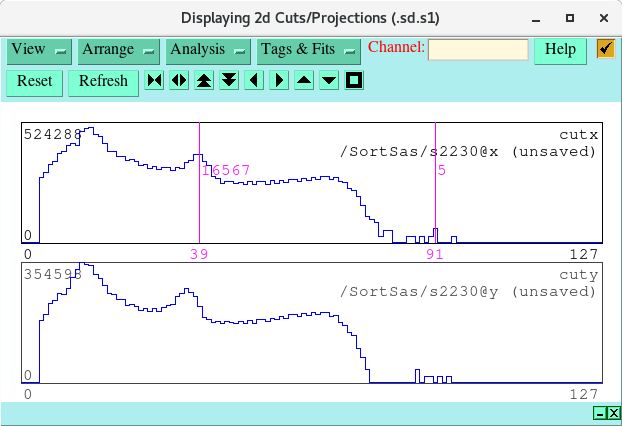Toggle the orange checkmark box beside Help
Viewport: 622px width, 426px height.
tap(605, 49)
